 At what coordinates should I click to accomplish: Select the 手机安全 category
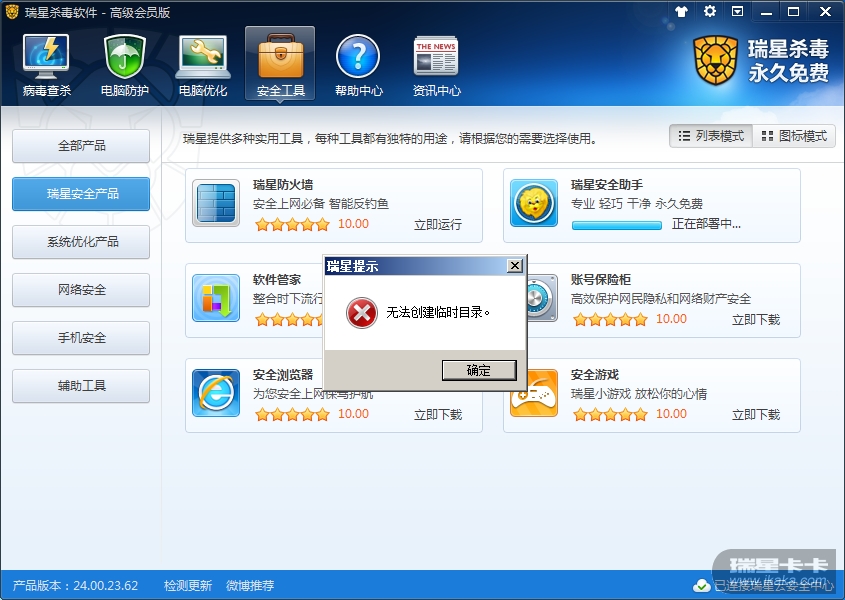pos(81,337)
